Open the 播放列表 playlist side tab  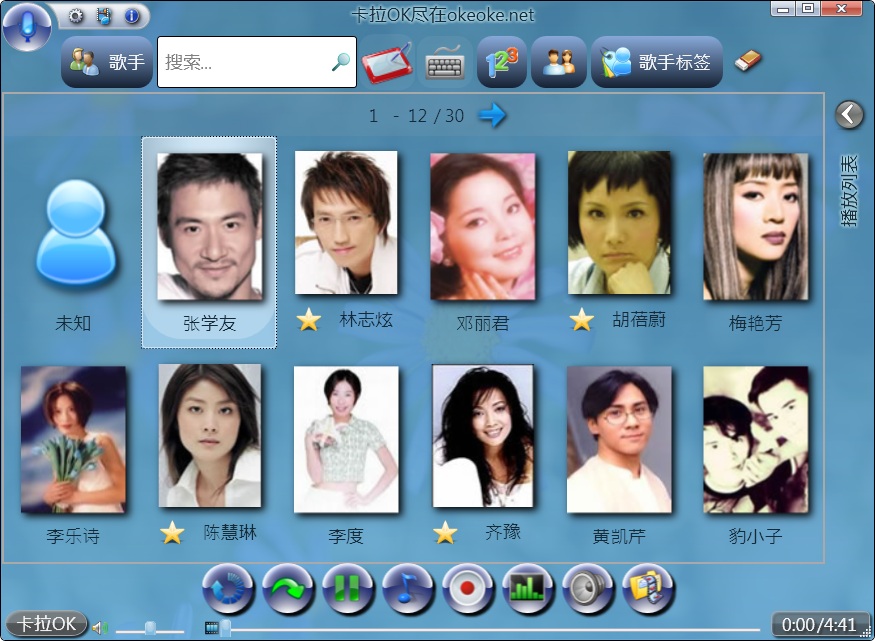coord(849,191)
